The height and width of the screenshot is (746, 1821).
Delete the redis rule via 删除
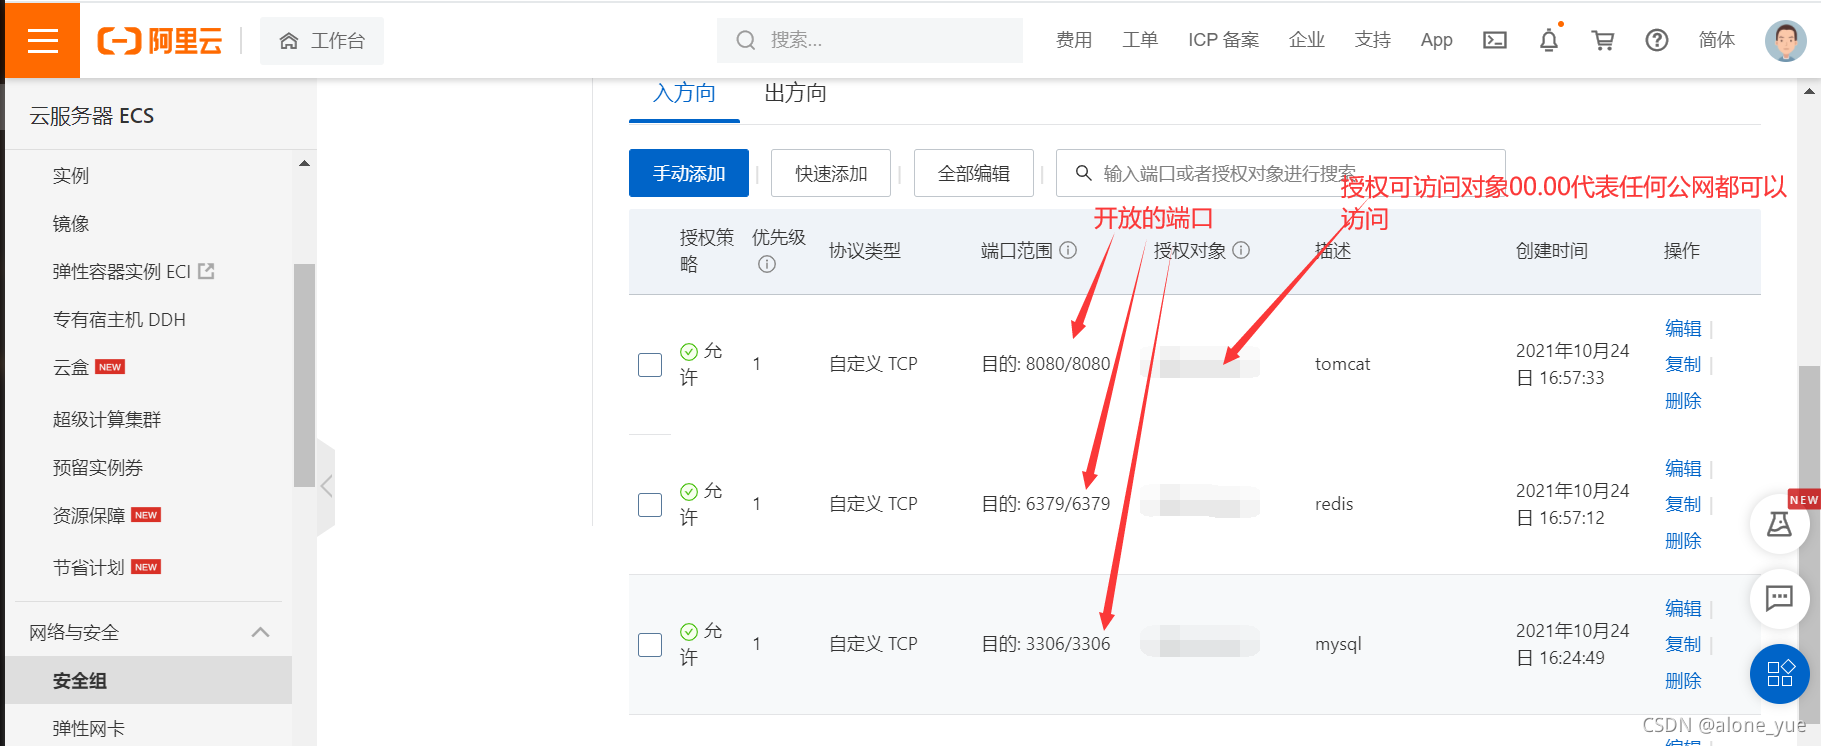pos(1683,540)
